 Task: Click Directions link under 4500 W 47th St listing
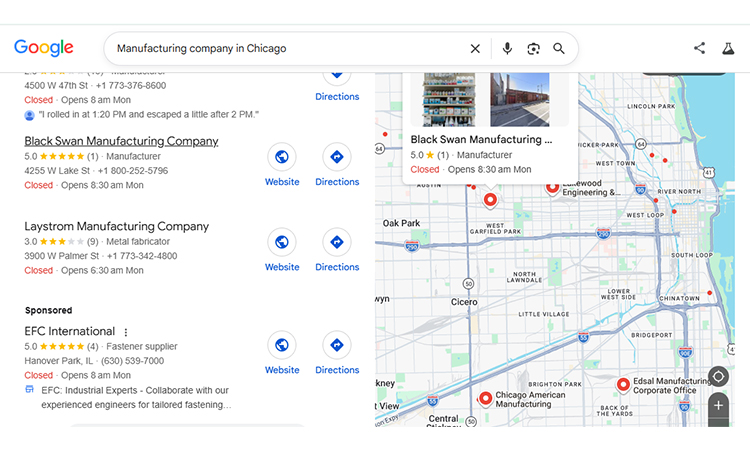click(337, 97)
